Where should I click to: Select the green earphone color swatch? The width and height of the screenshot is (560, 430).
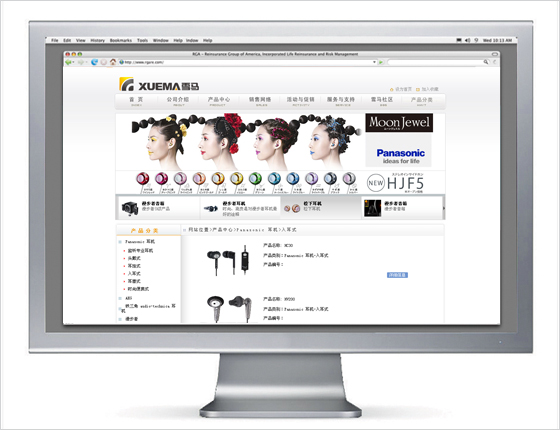tap(255, 178)
